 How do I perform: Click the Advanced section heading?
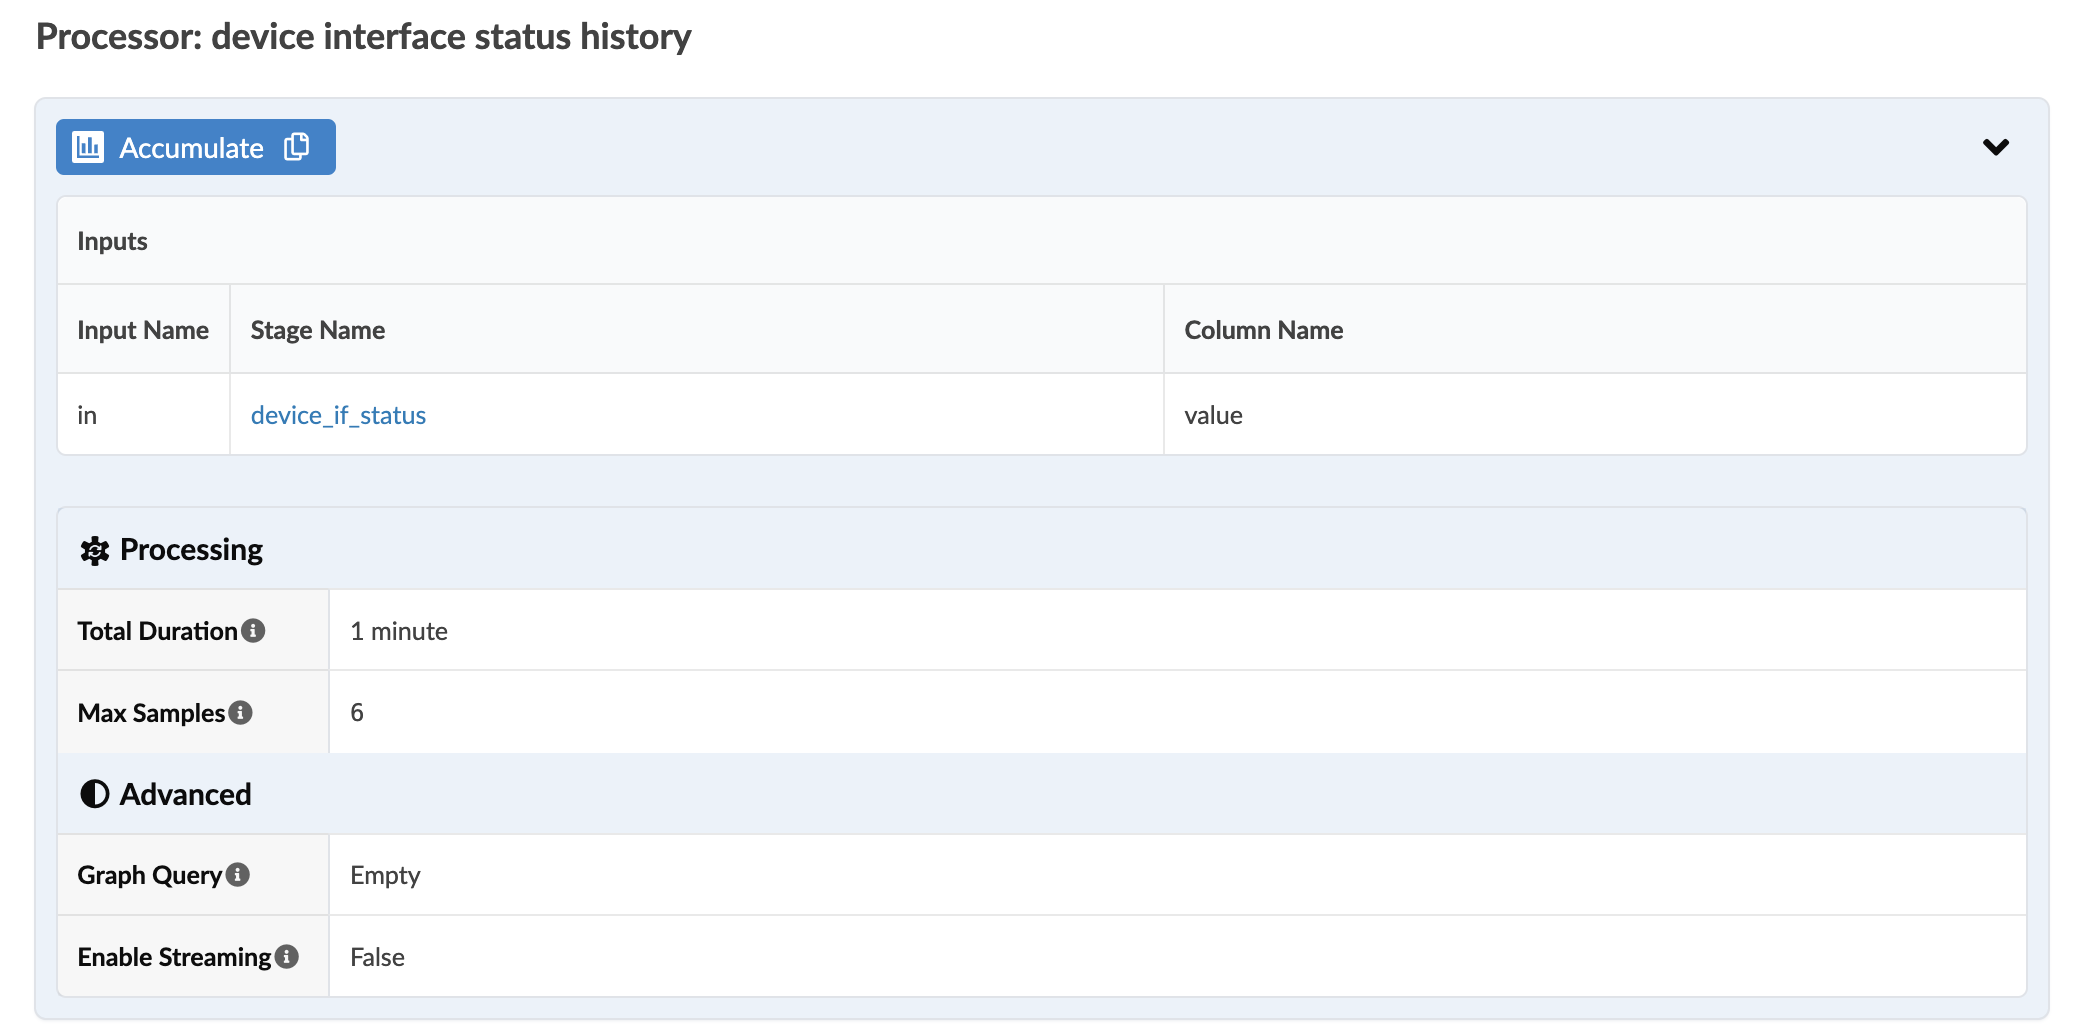185,794
